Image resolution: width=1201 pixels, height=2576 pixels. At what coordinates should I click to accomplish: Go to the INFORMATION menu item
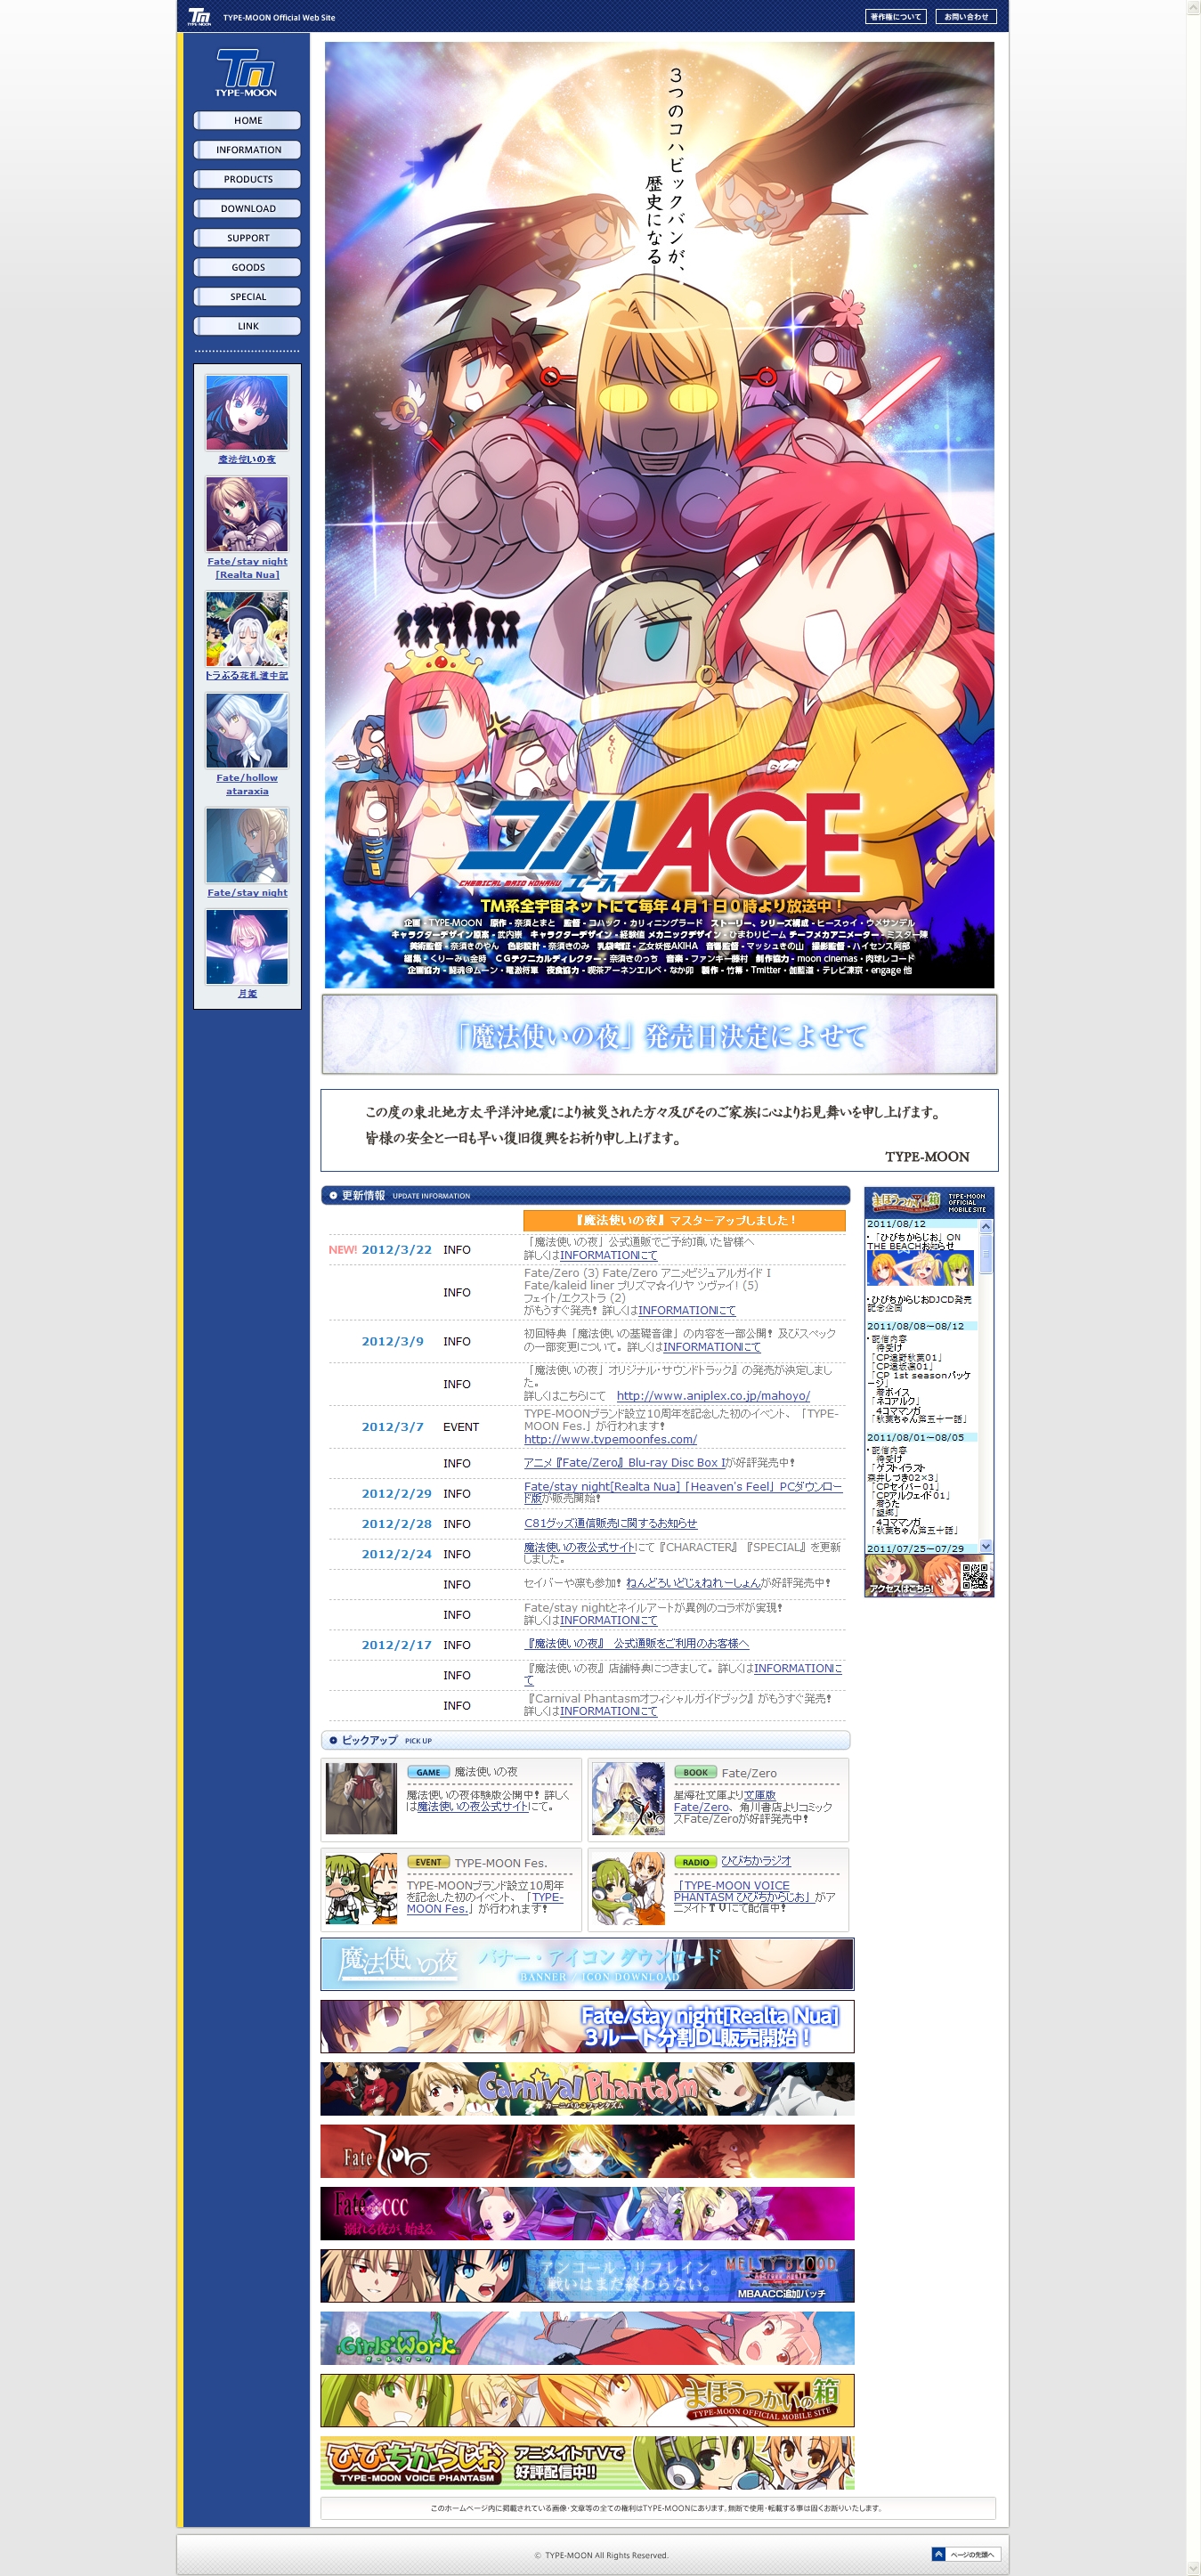click(x=247, y=150)
